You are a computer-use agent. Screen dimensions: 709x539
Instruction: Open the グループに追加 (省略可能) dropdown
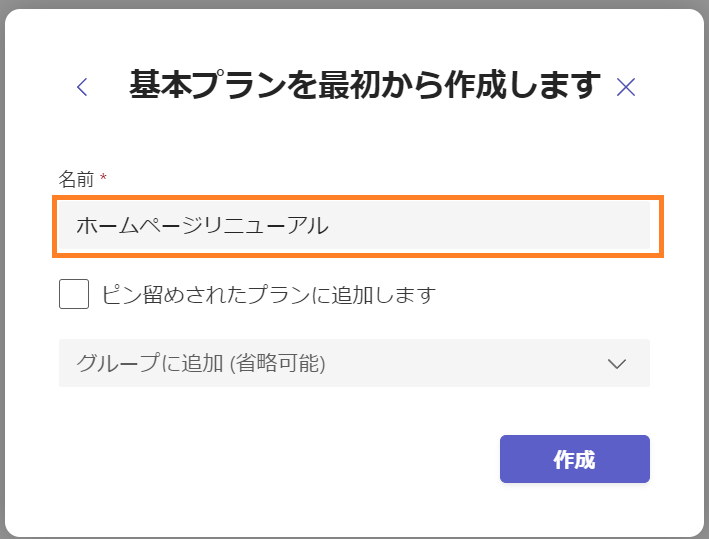tap(354, 363)
